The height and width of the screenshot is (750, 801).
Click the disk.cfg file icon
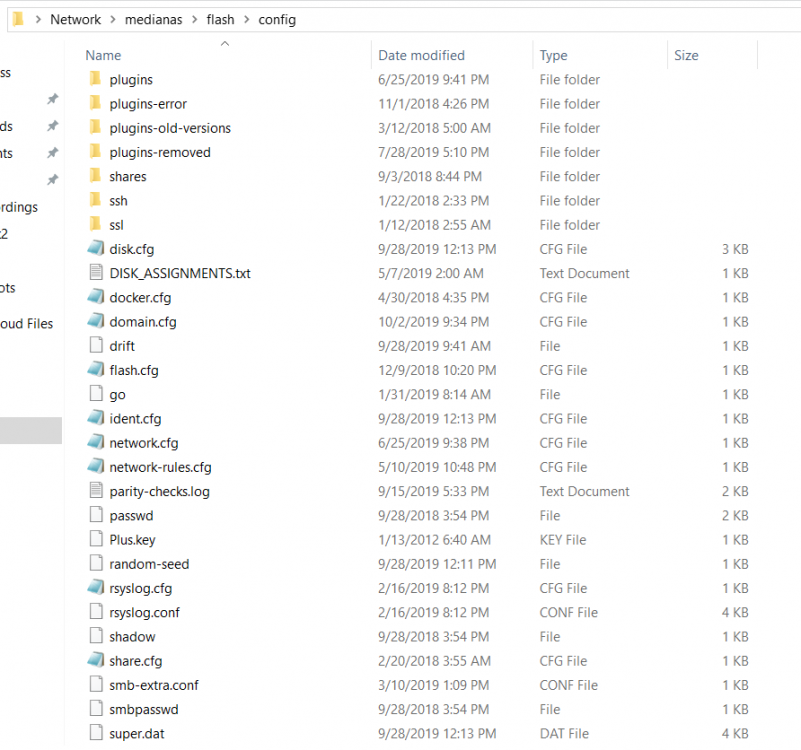(96, 248)
